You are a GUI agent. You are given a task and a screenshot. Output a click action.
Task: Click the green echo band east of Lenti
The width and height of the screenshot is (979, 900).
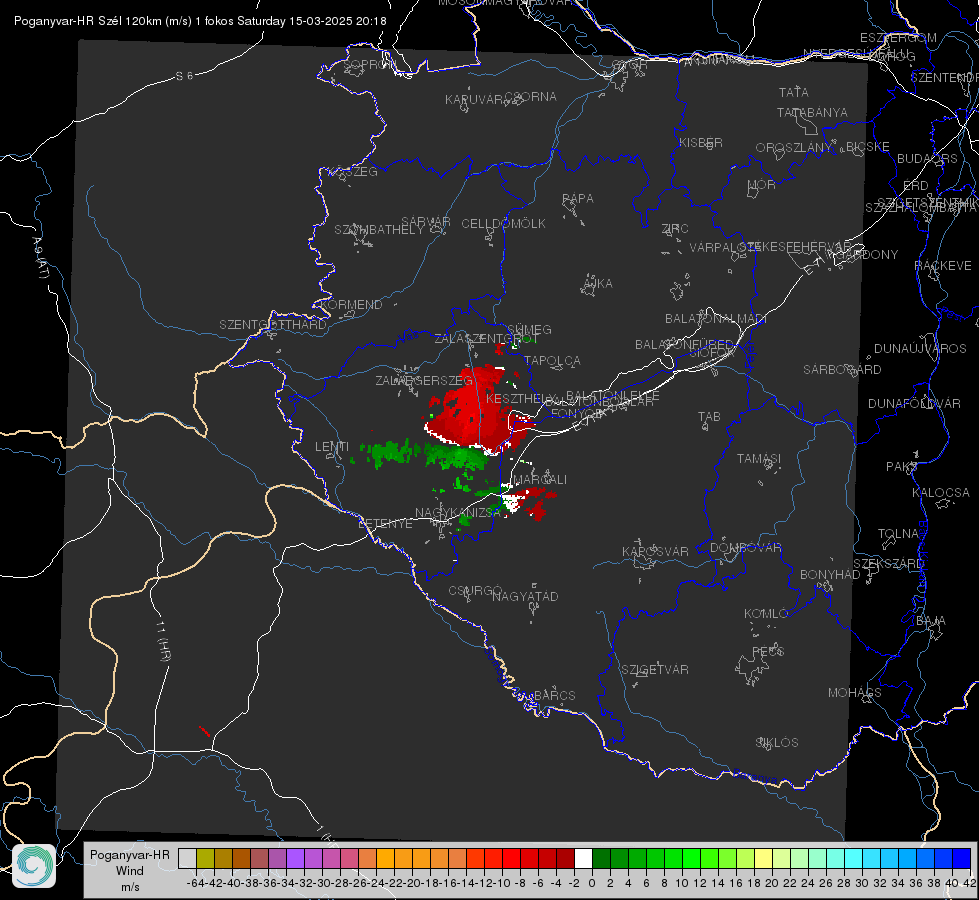pos(418,454)
